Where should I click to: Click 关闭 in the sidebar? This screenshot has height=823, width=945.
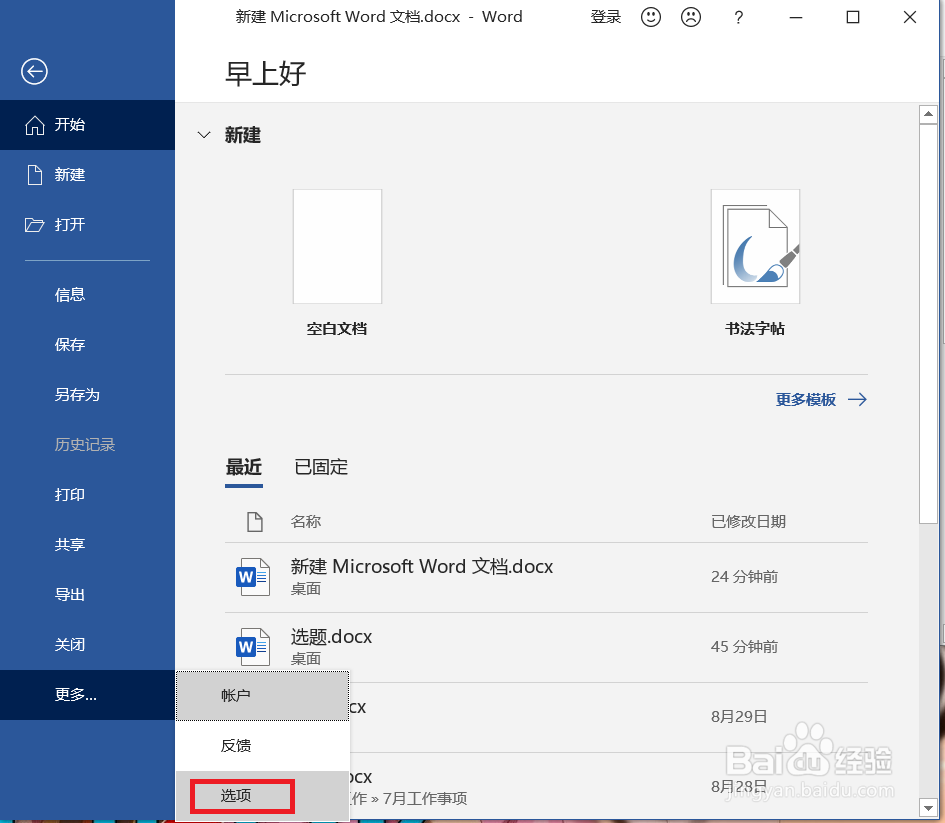[70, 645]
